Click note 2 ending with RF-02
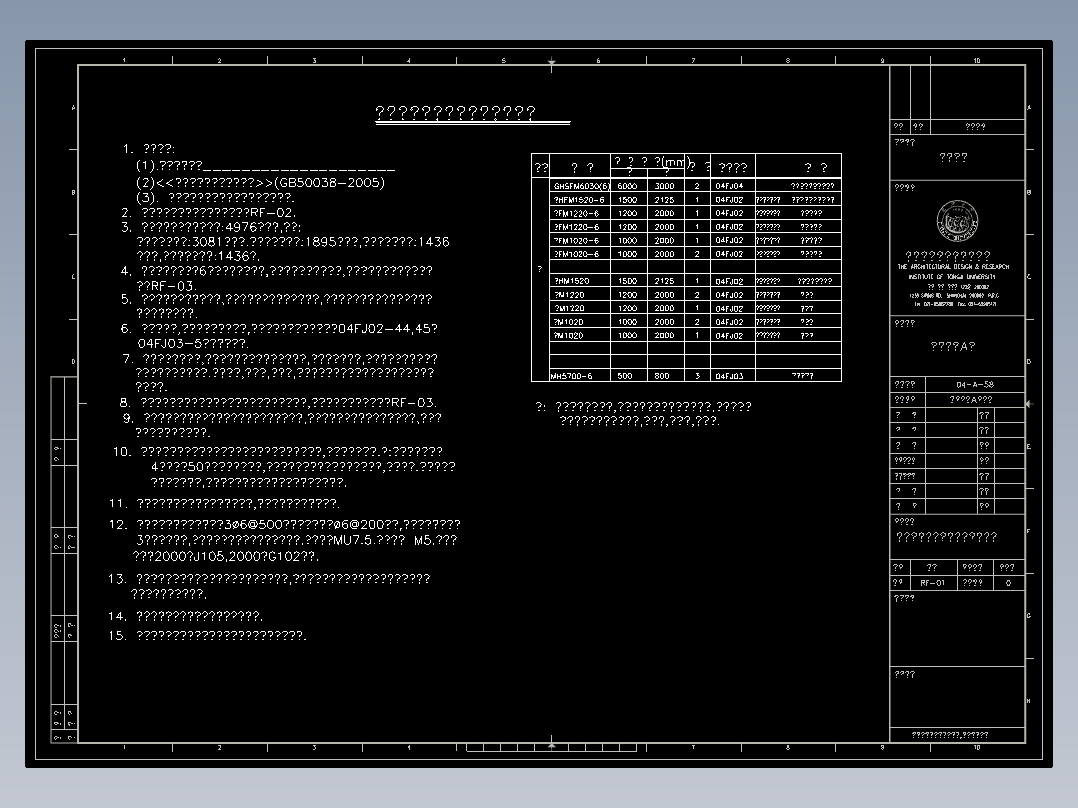The height and width of the screenshot is (808, 1078). pos(208,212)
